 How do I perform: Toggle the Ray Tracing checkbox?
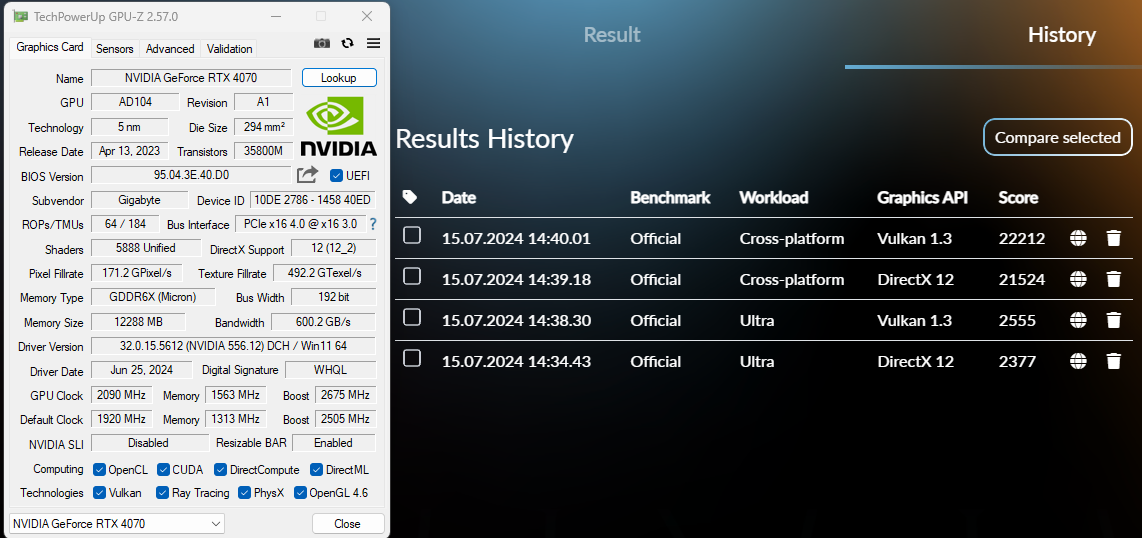coord(163,493)
